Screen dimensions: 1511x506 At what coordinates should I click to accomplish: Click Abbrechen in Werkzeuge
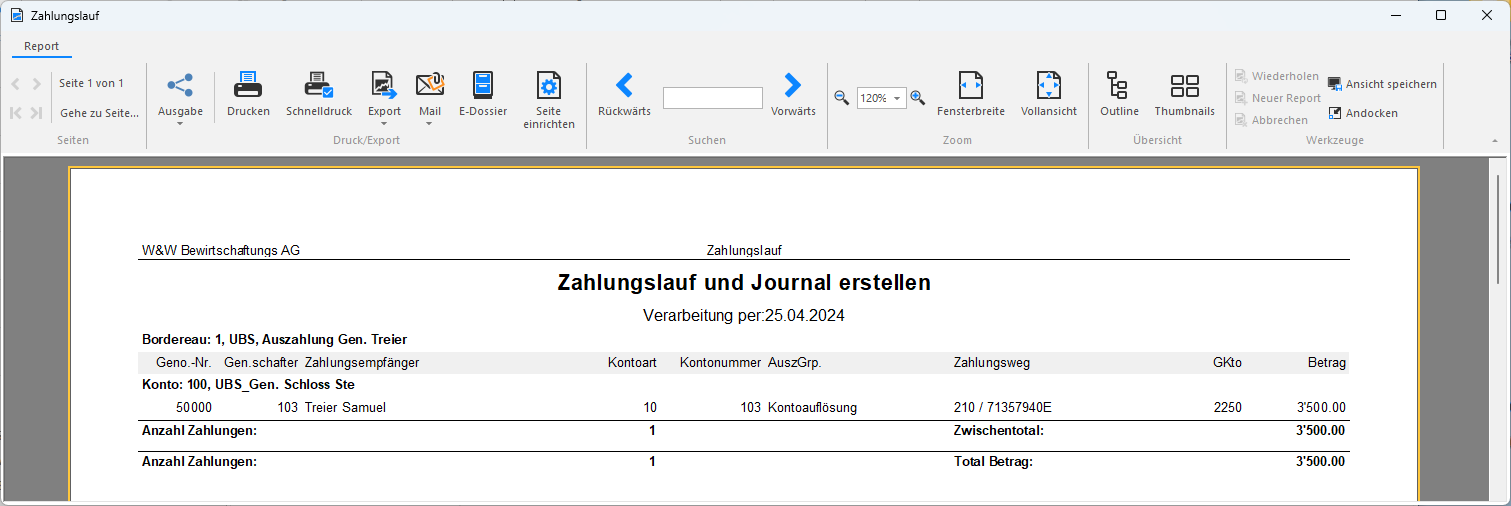(1271, 120)
